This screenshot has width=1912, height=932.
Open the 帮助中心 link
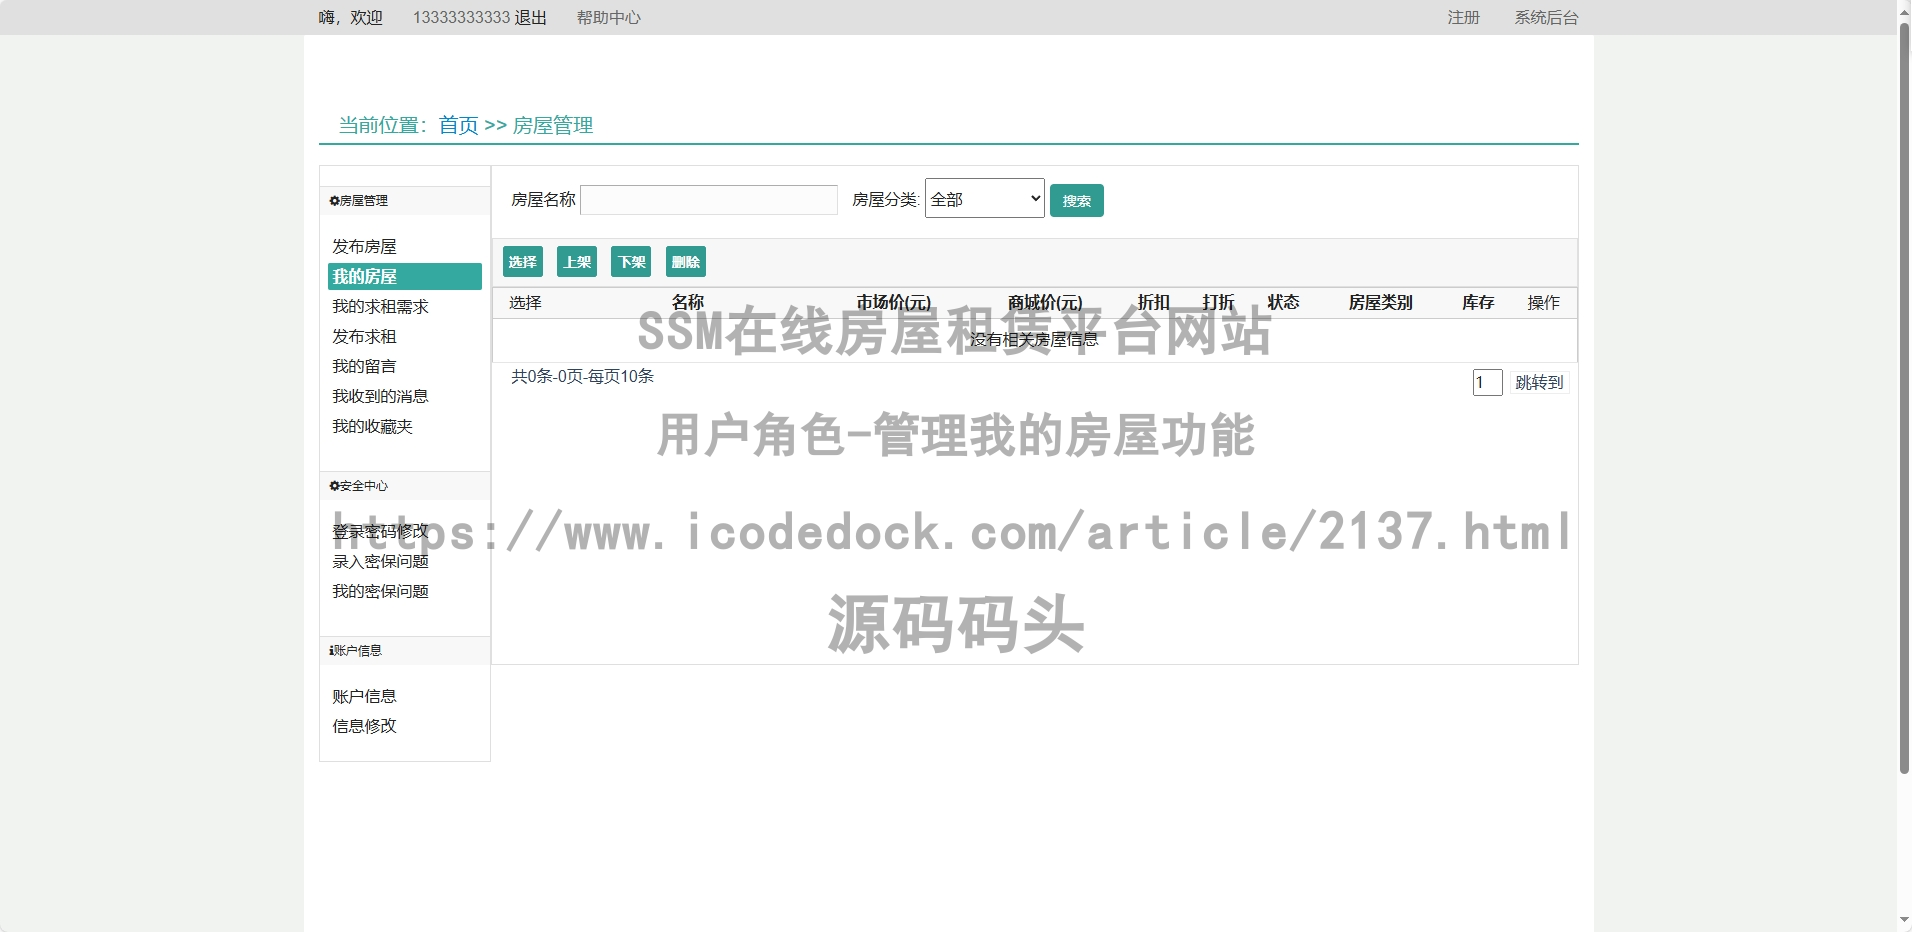608,18
